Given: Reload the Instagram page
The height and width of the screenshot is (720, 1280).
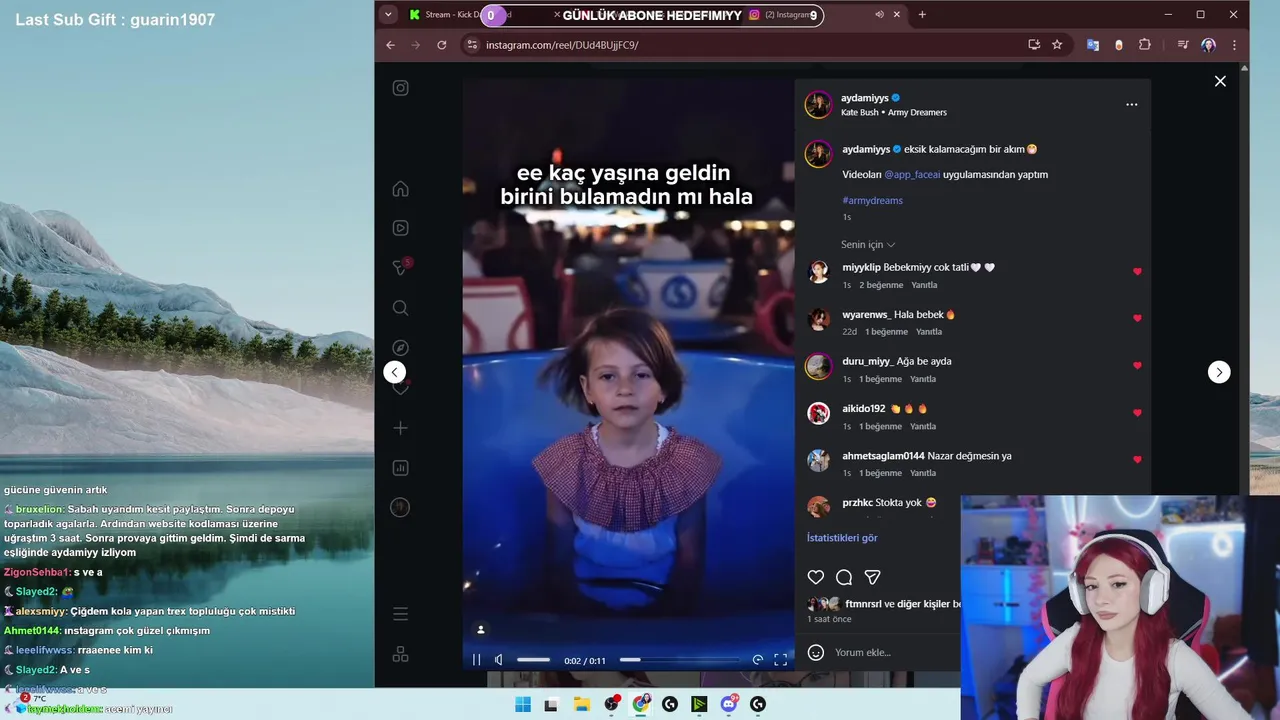Looking at the screenshot, I should pos(441,45).
